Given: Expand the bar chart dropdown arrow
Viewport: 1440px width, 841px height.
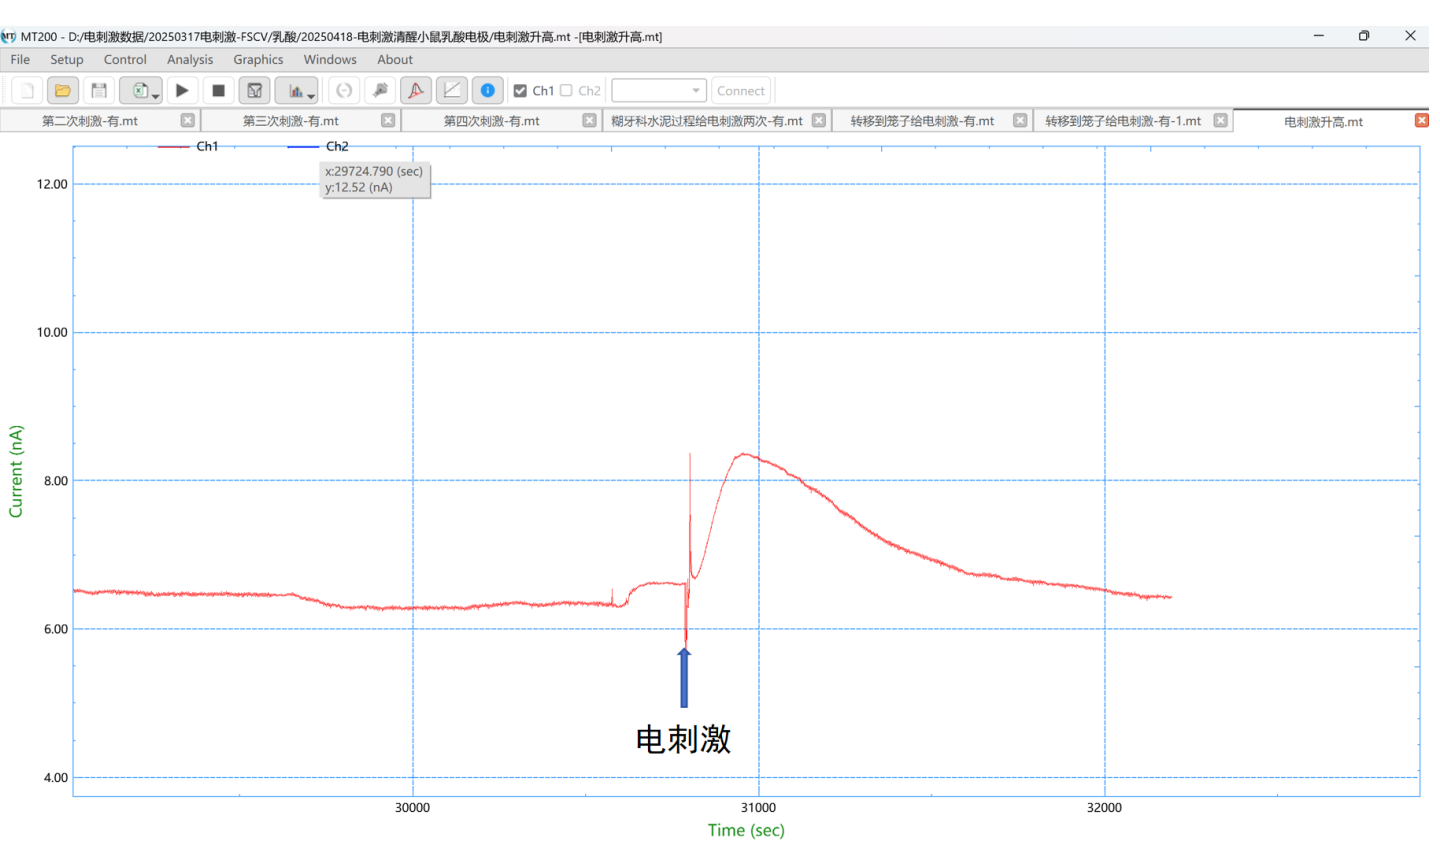Looking at the screenshot, I should (x=312, y=96).
